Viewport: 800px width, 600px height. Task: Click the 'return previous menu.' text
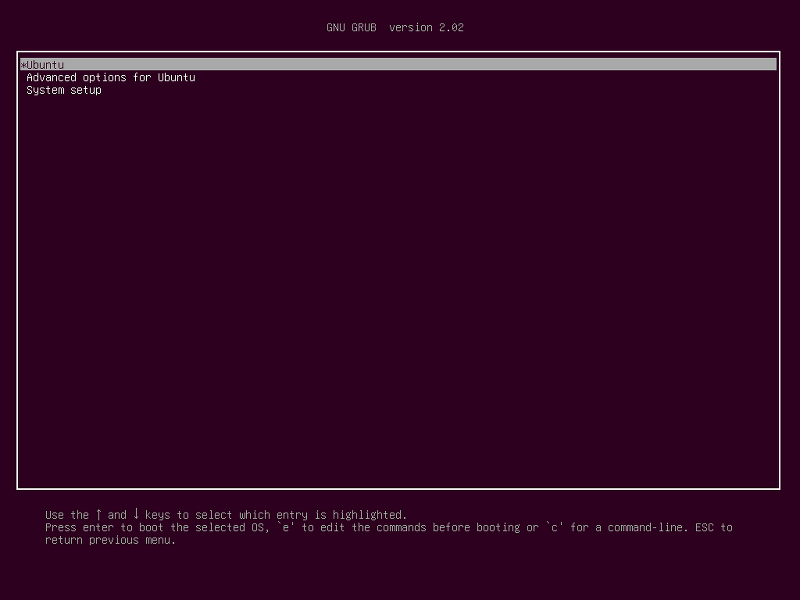[x=110, y=540]
